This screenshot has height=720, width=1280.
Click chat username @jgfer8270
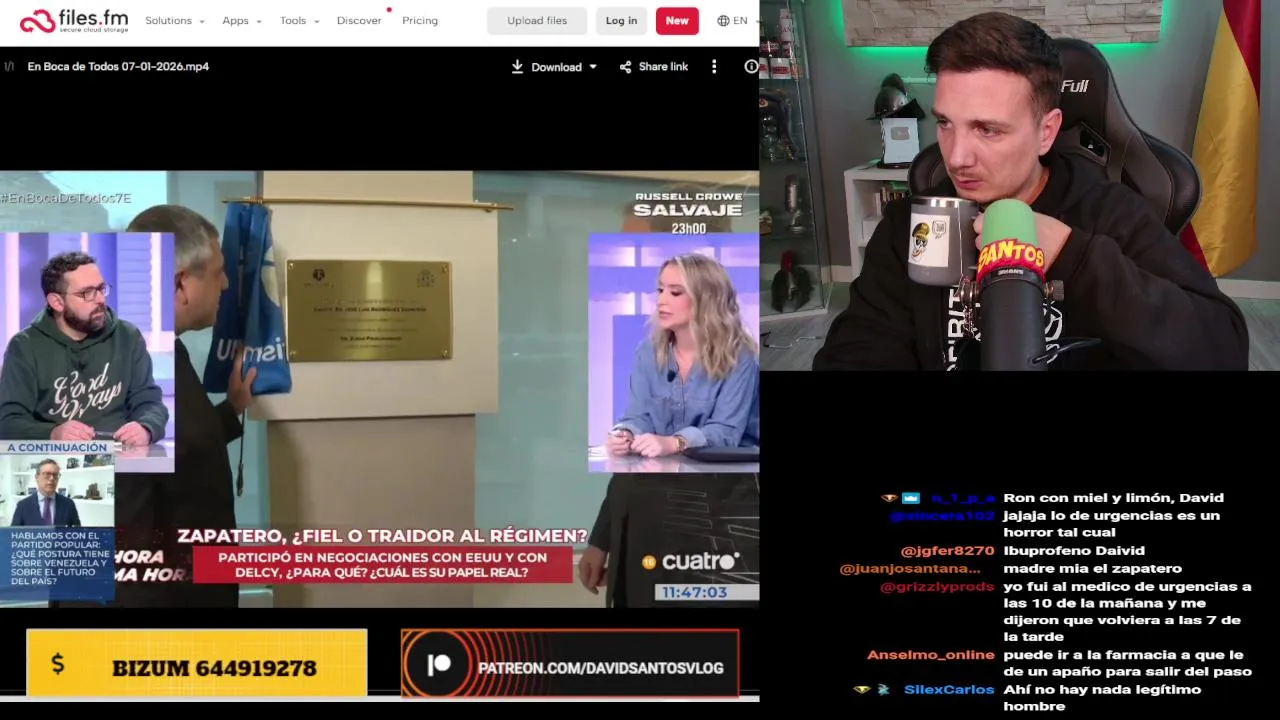click(947, 551)
